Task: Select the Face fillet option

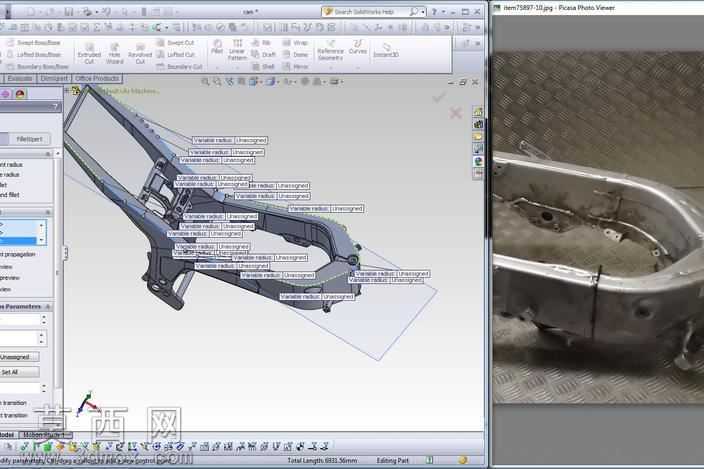Action: (x=4, y=184)
